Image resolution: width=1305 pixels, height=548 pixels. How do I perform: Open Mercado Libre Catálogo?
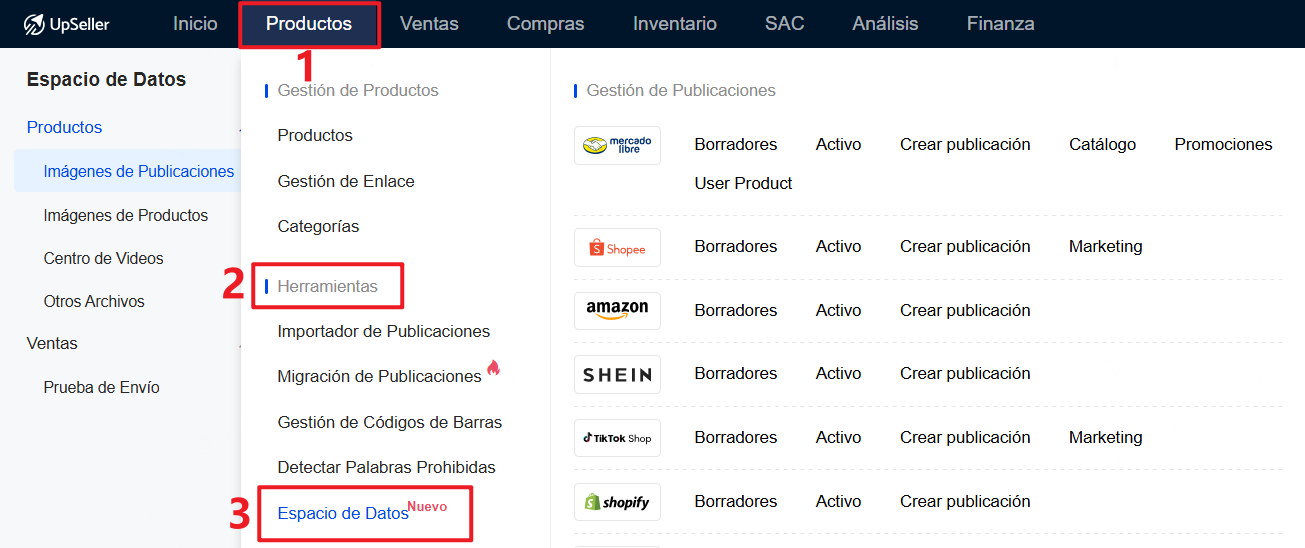click(1102, 144)
